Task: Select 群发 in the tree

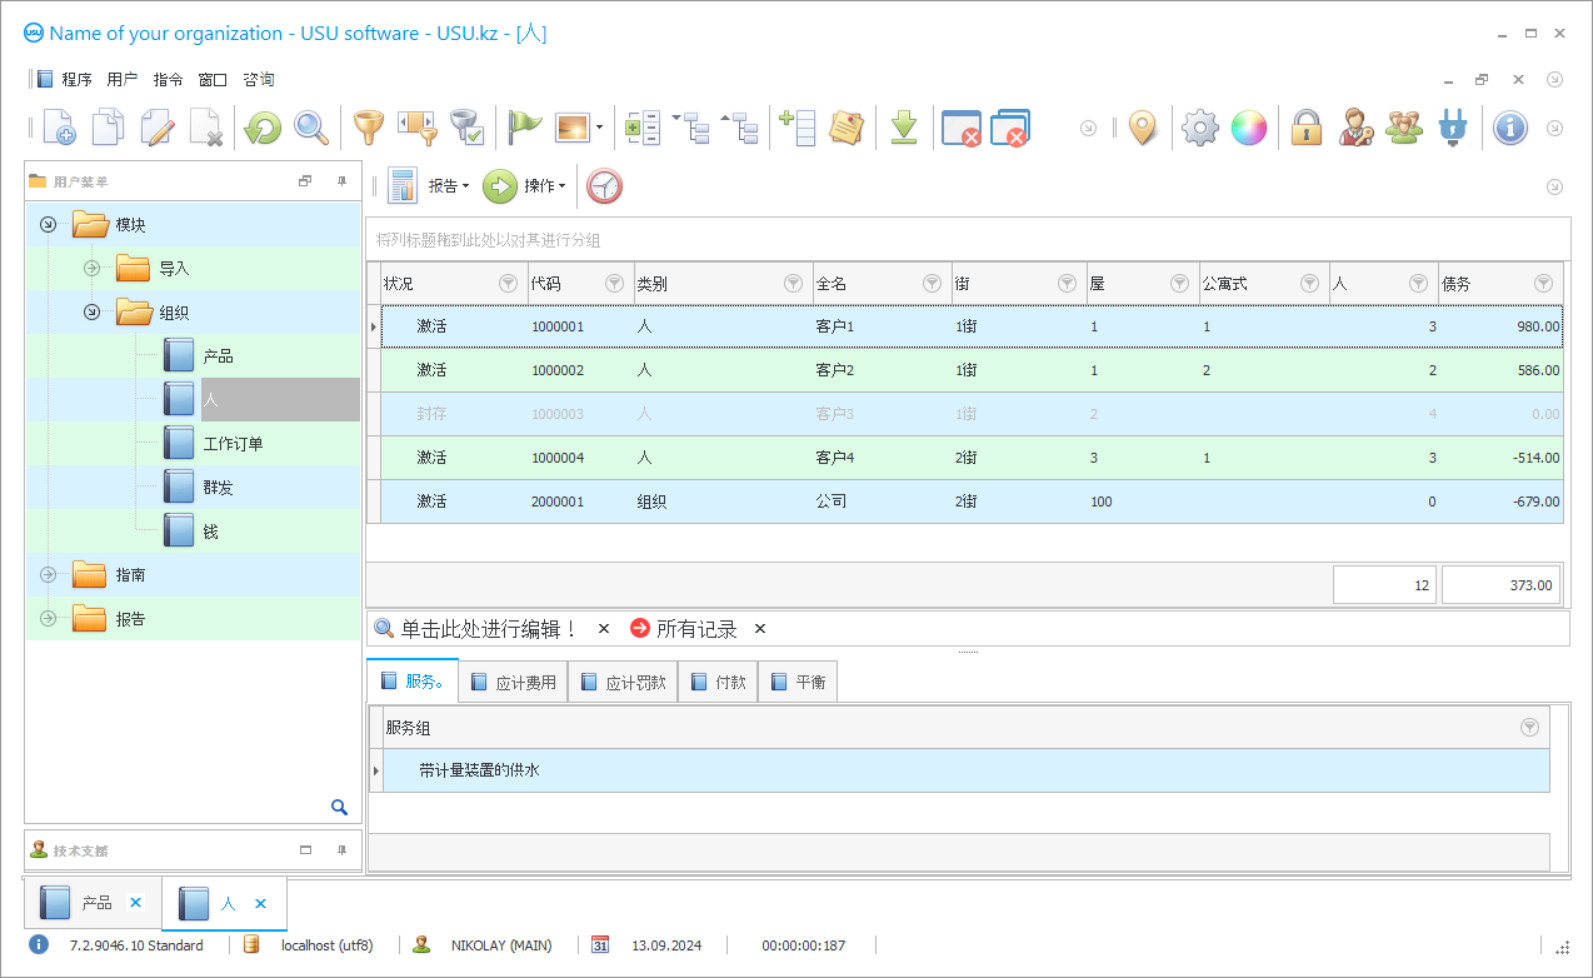Action: (218, 488)
